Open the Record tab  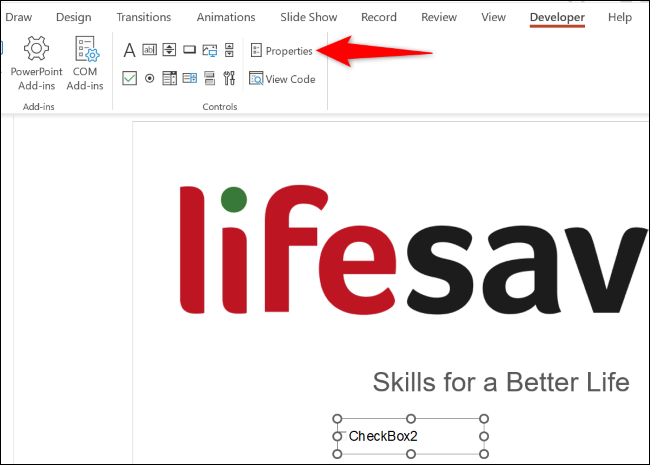click(x=379, y=17)
